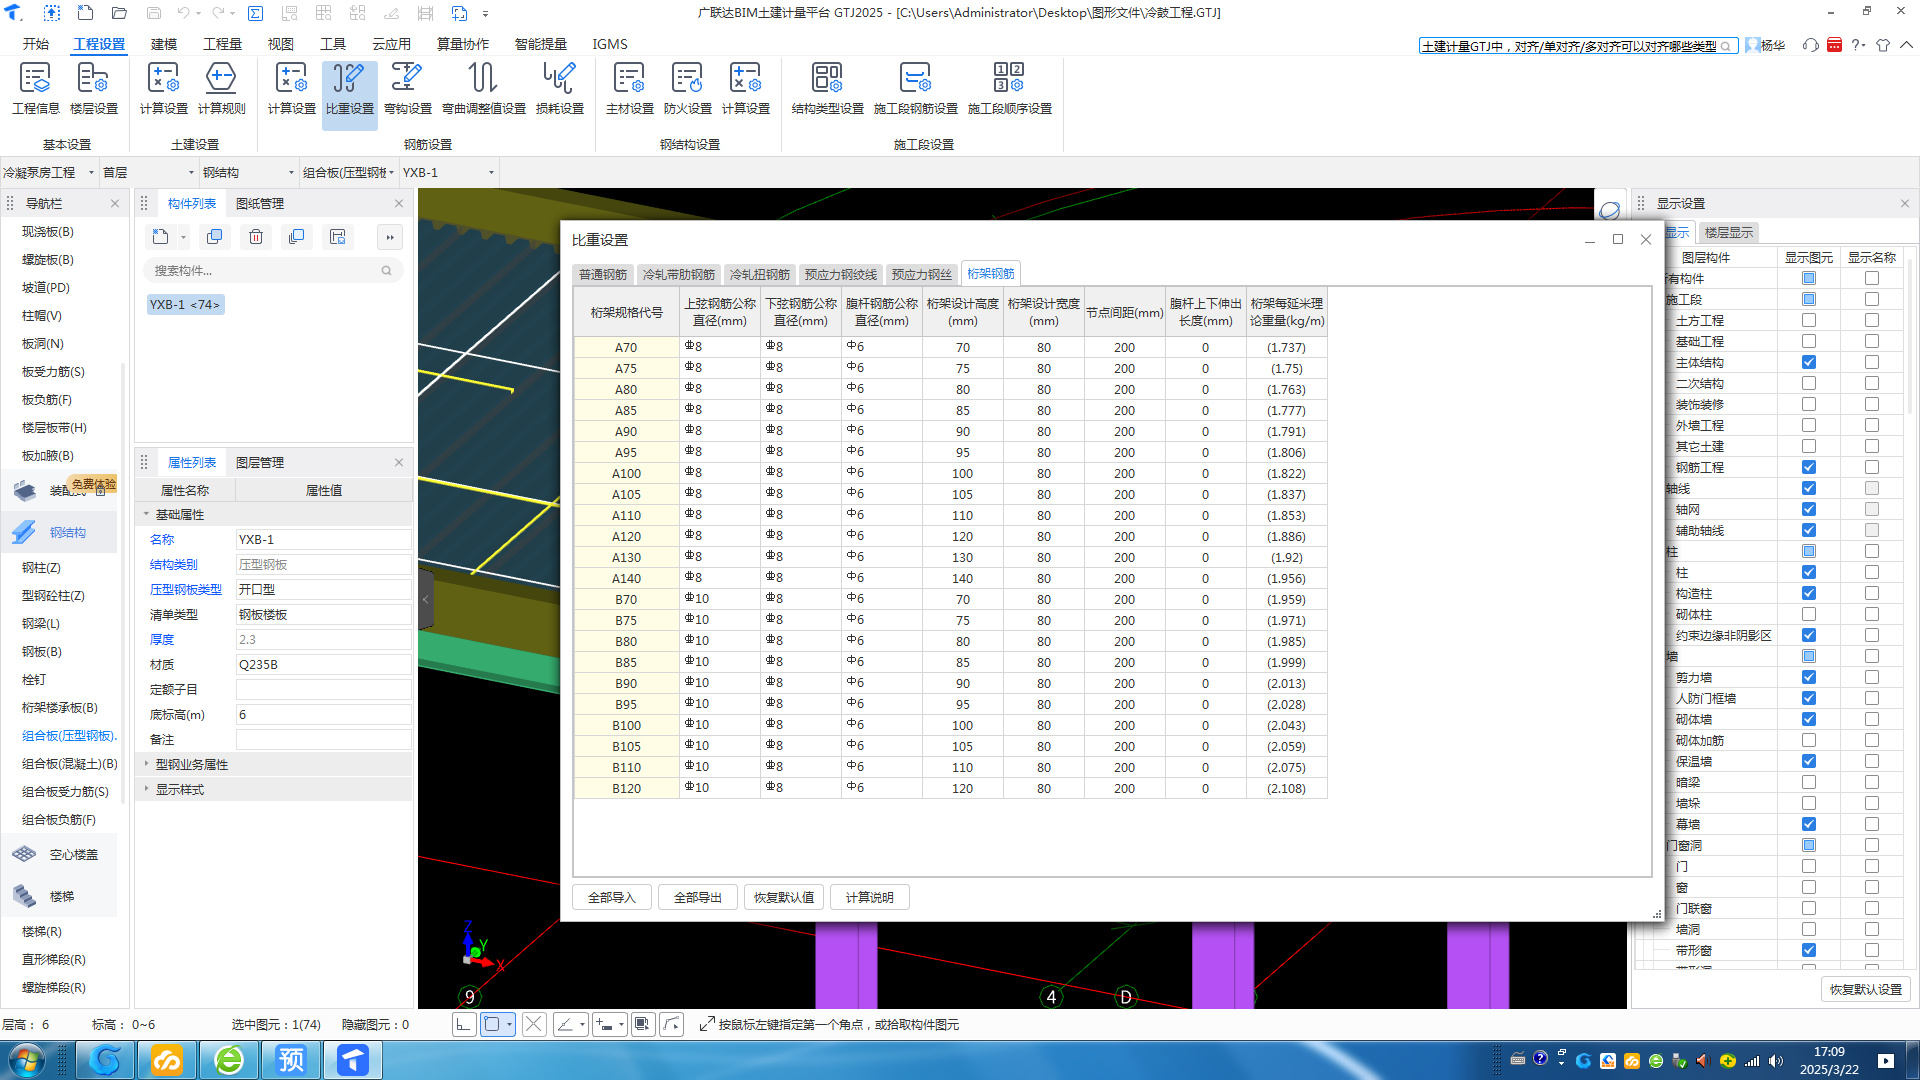Click the search magnifier in component search
Image resolution: width=1920 pixels, height=1080 pixels.
click(x=386, y=271)
